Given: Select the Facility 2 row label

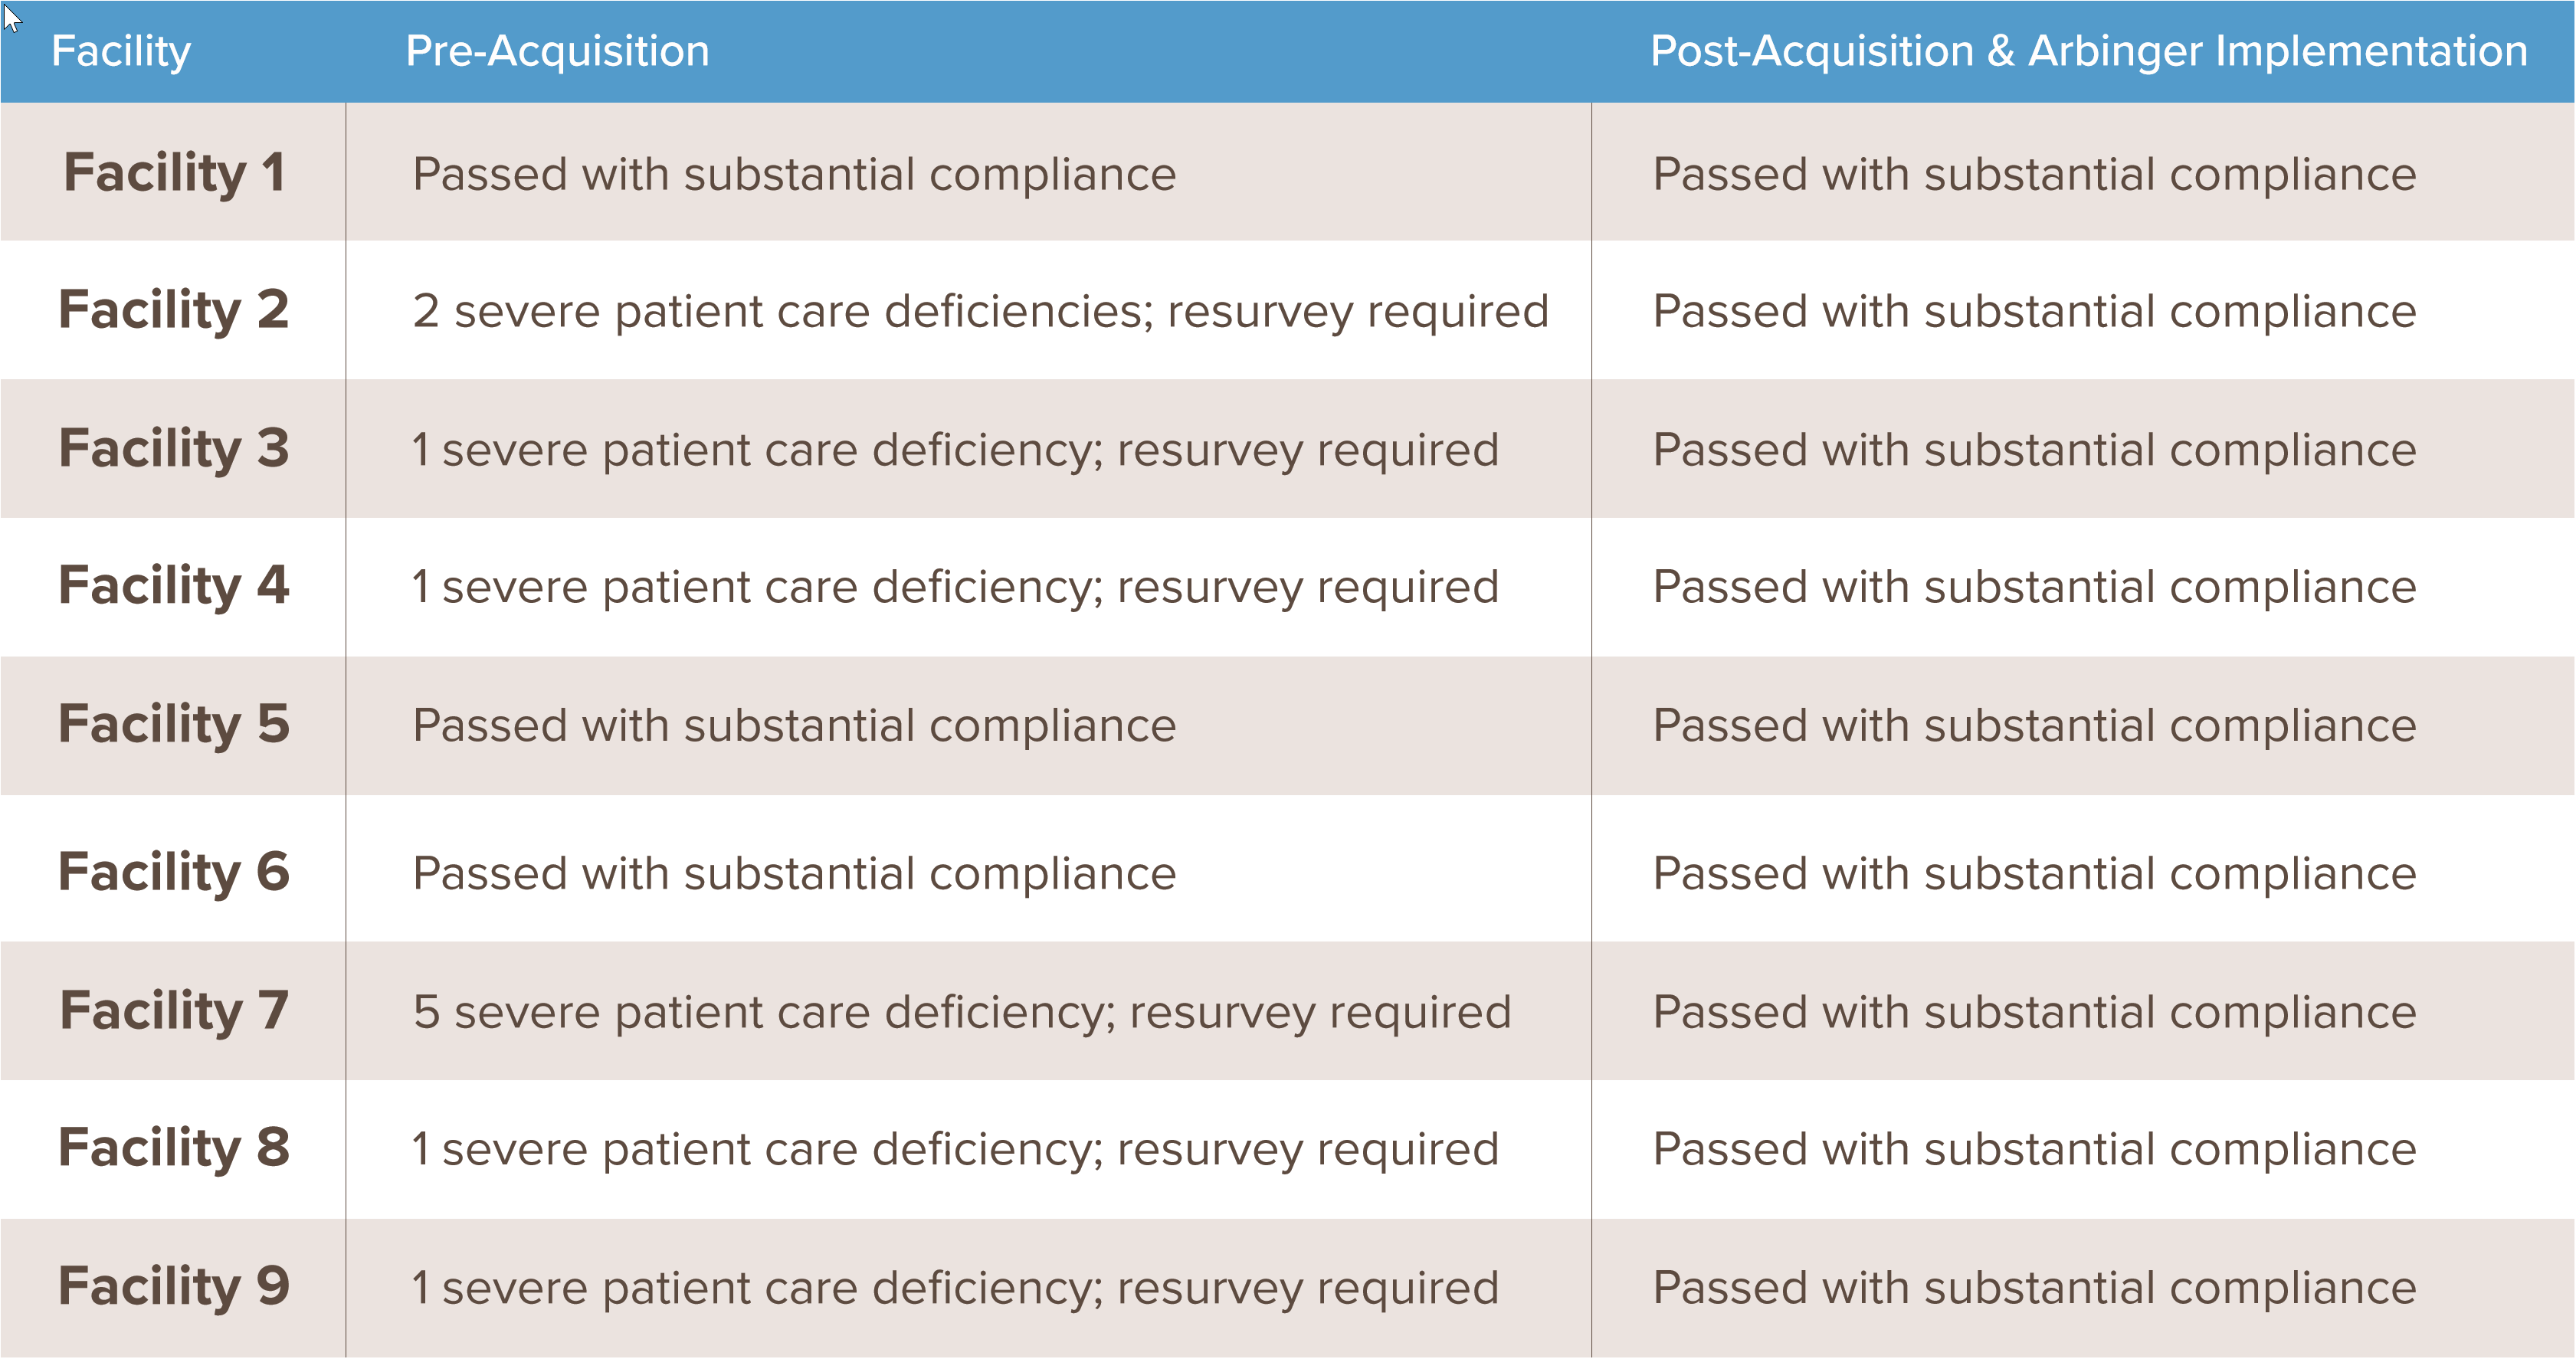Looking at the screenshot, I should click(x=174, y=310).
